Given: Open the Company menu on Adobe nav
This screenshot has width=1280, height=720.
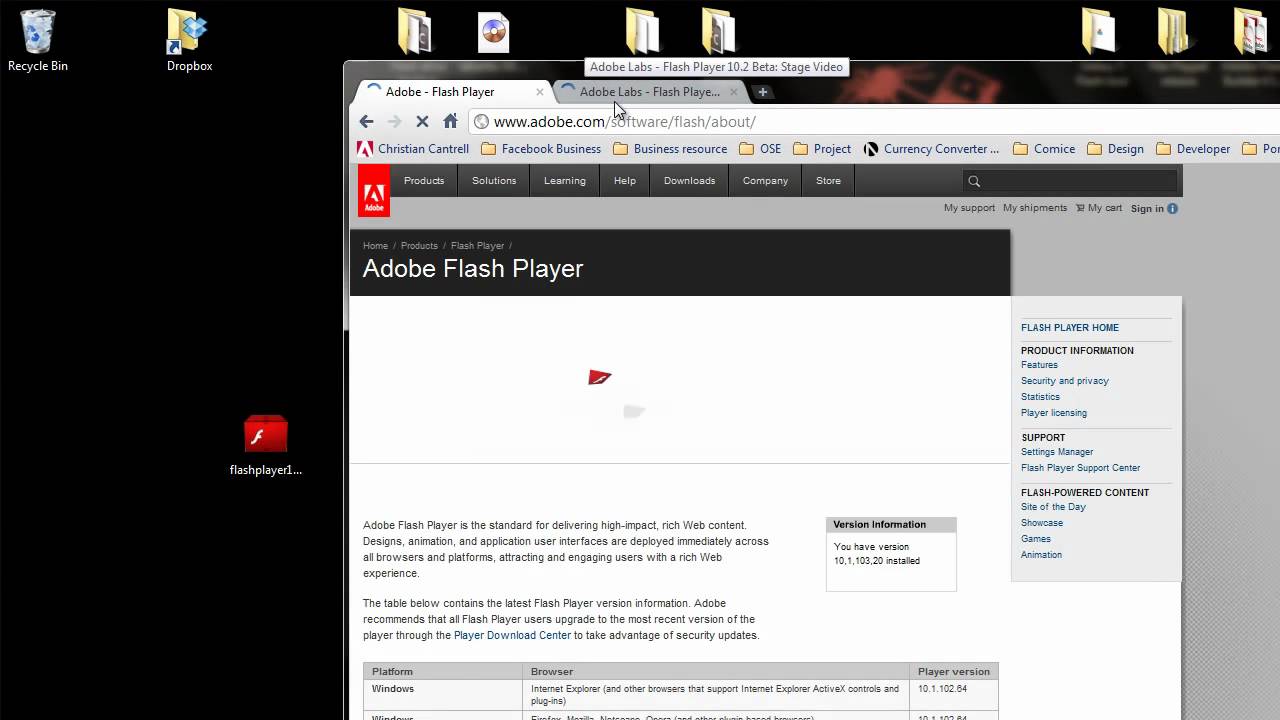Looking at the screenshot, I should pyautogui.click(x=766, y=181).
